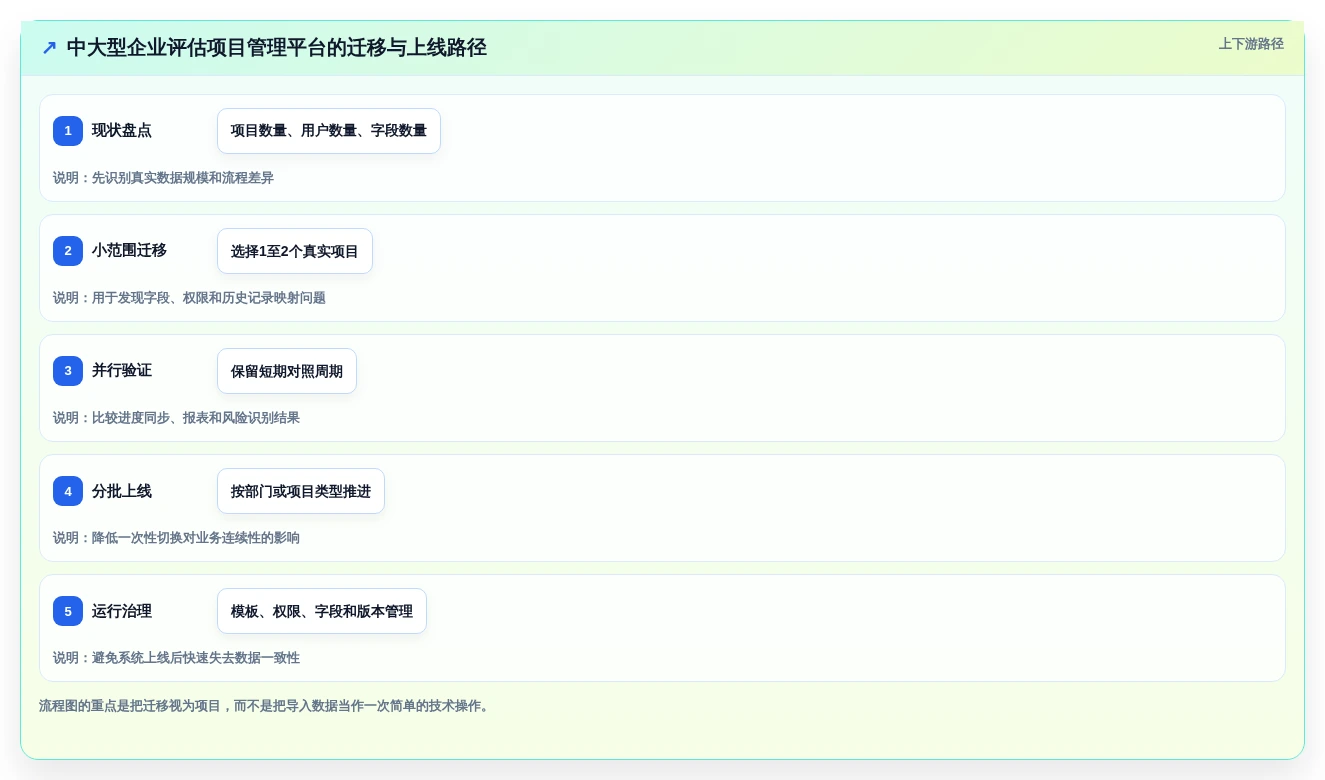Click step number 4 badge
The image size is (1325, 780).
(x=68, y=491)
